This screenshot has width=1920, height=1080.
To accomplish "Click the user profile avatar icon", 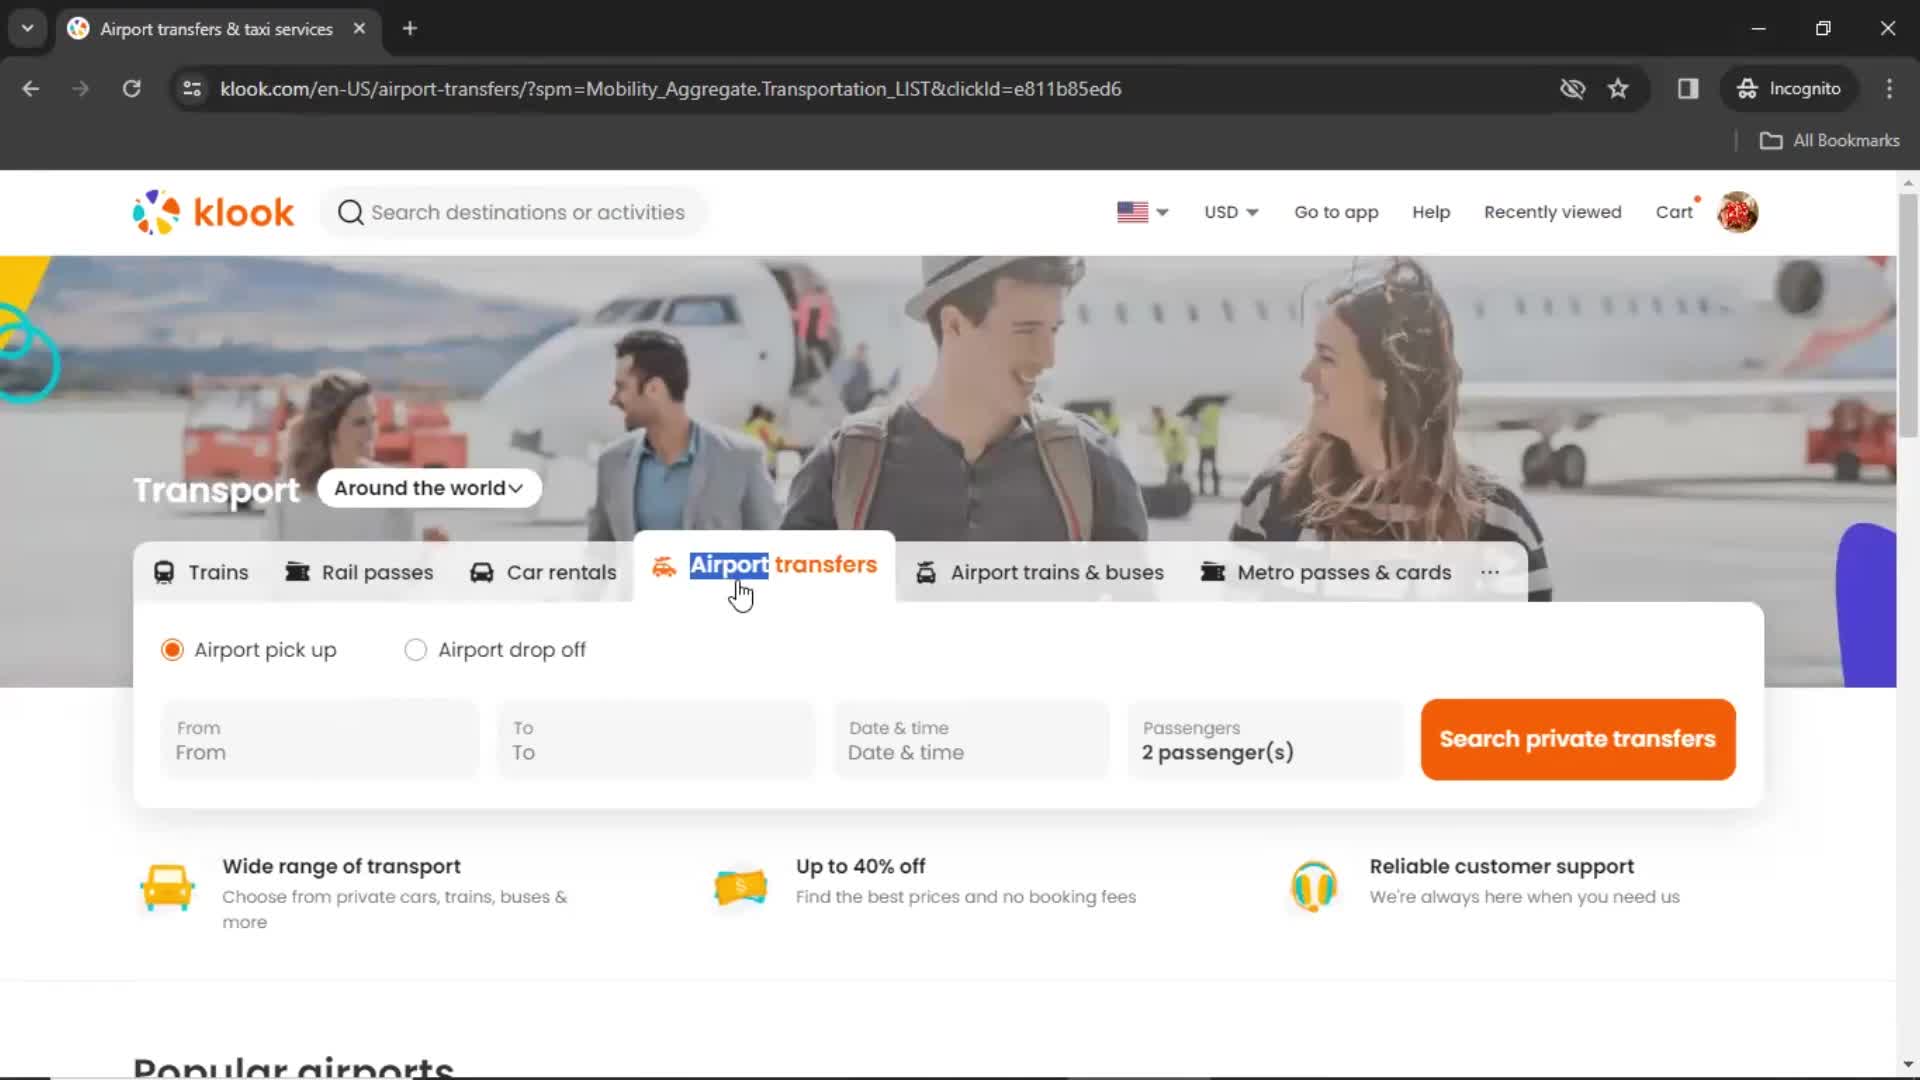I will click(x=1738, y=212).
